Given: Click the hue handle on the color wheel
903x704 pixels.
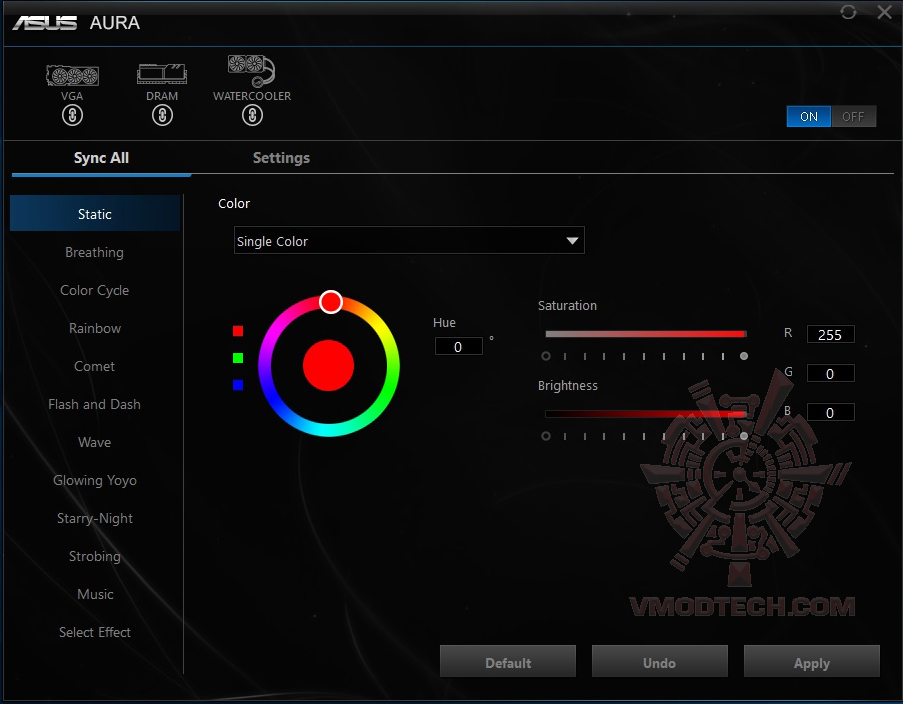Looking at the screenshot, I should coord(331,302).
